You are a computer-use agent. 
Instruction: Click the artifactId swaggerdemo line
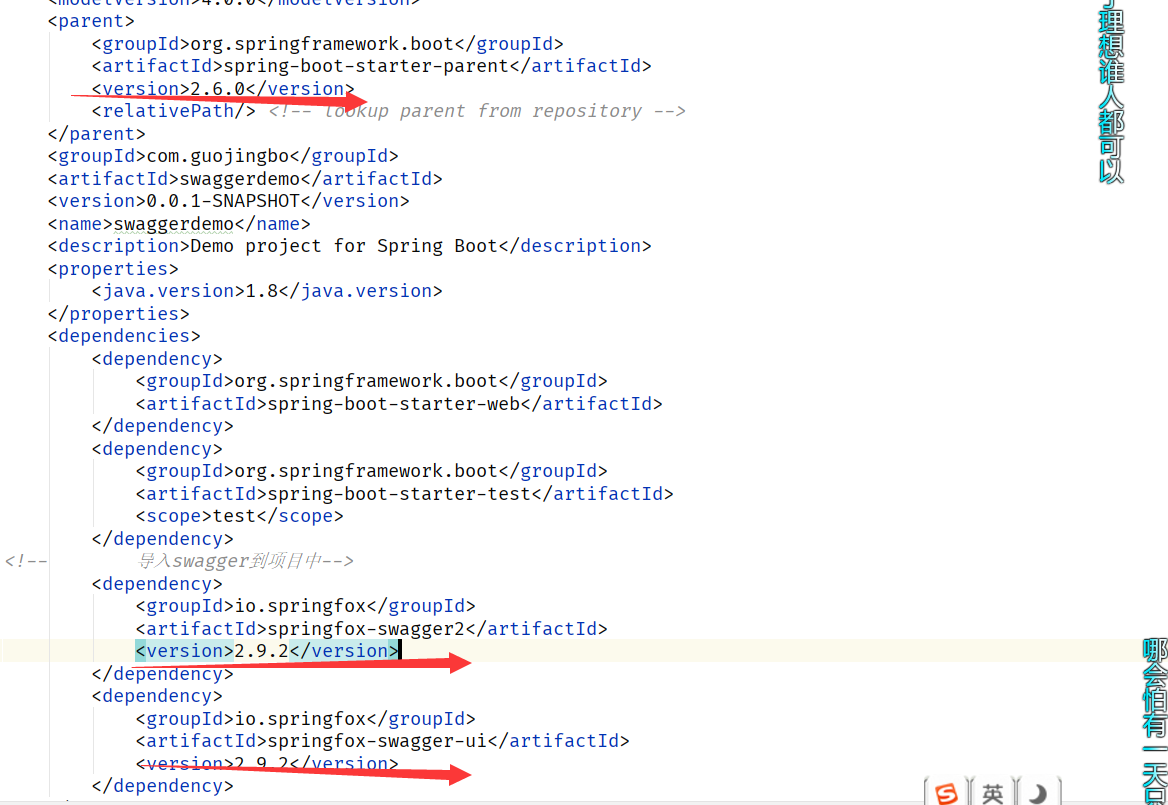tap(245, 179)
